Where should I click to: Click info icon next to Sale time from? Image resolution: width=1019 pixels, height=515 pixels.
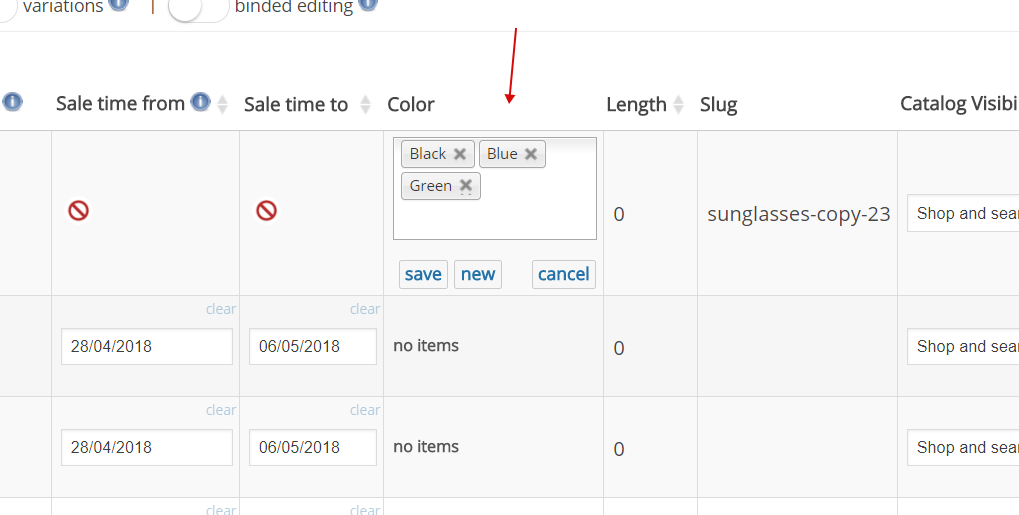coord(200,102)
